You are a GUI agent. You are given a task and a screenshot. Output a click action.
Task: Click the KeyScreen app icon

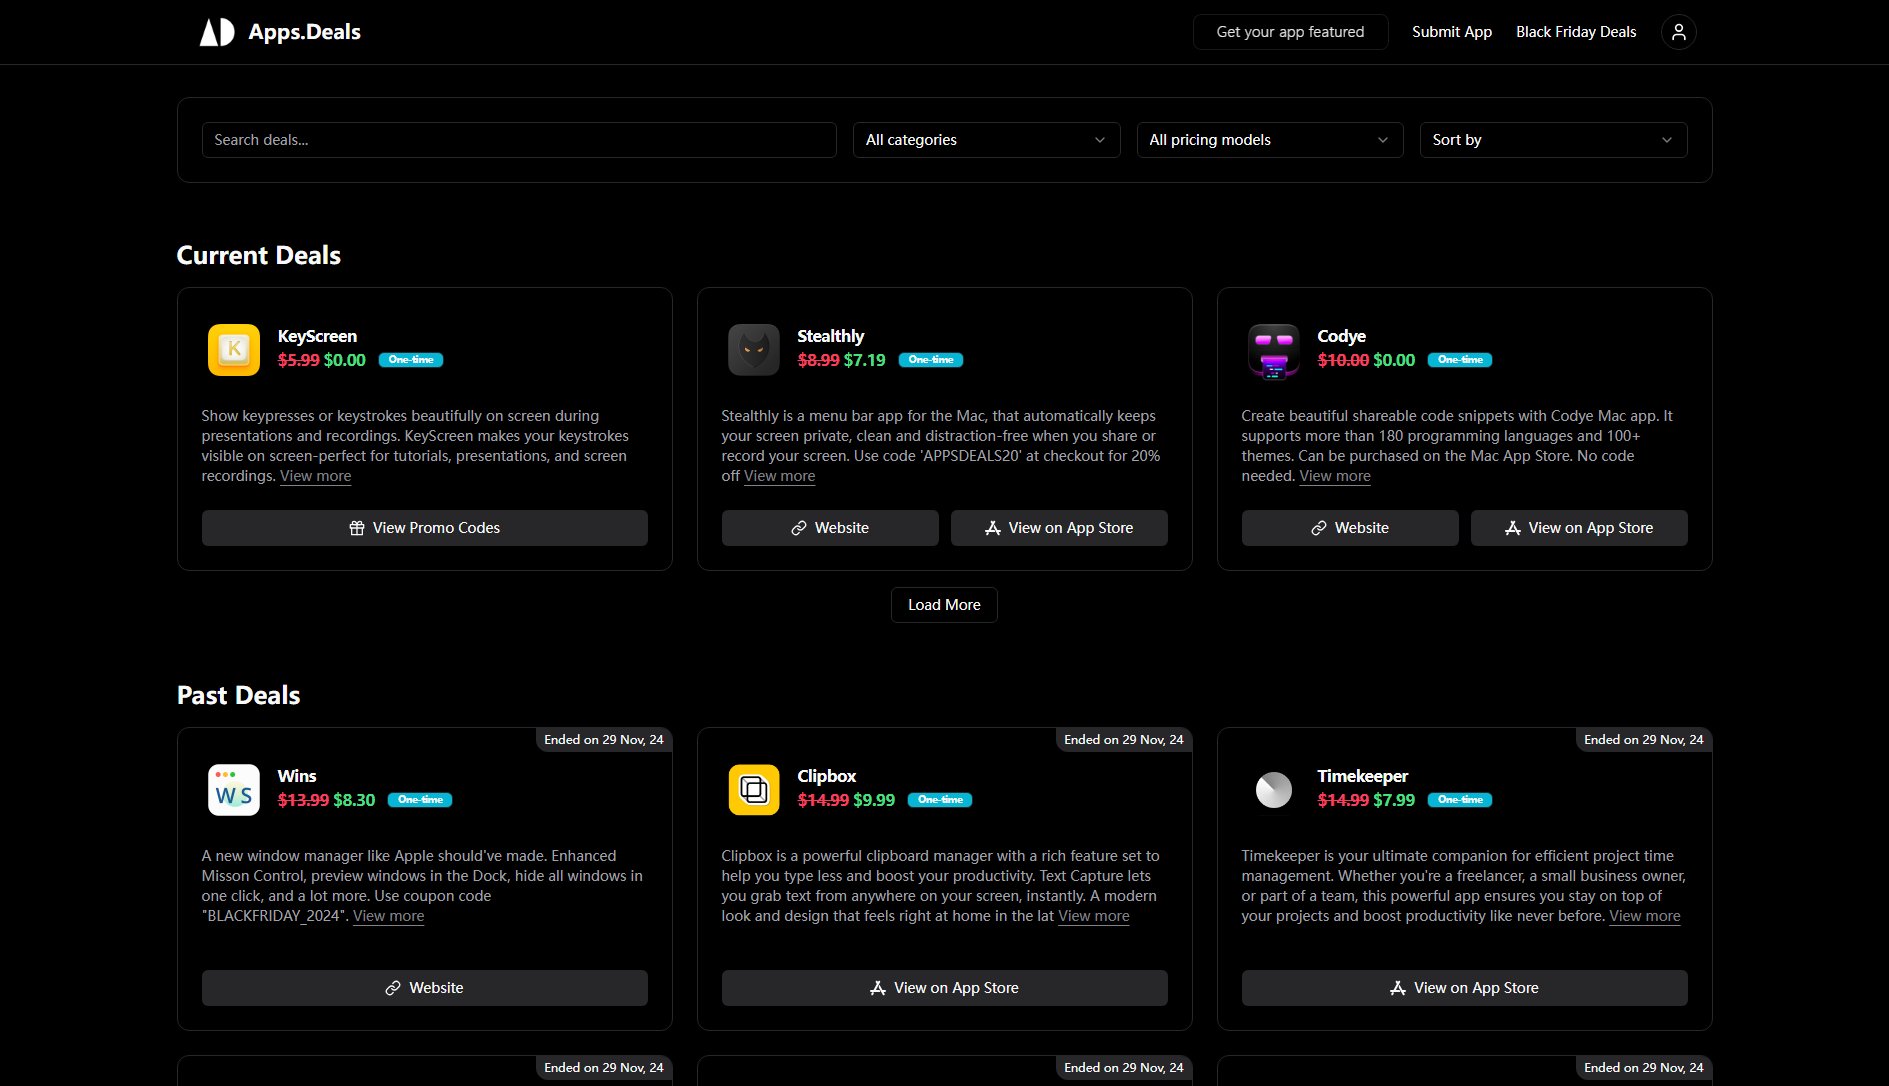click(233, 349)
